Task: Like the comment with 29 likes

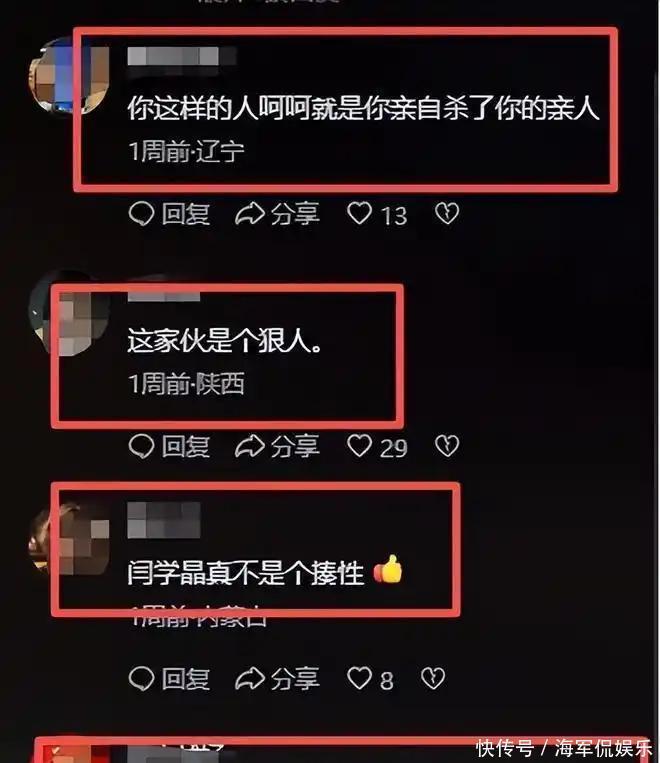Action: (377, 446)
